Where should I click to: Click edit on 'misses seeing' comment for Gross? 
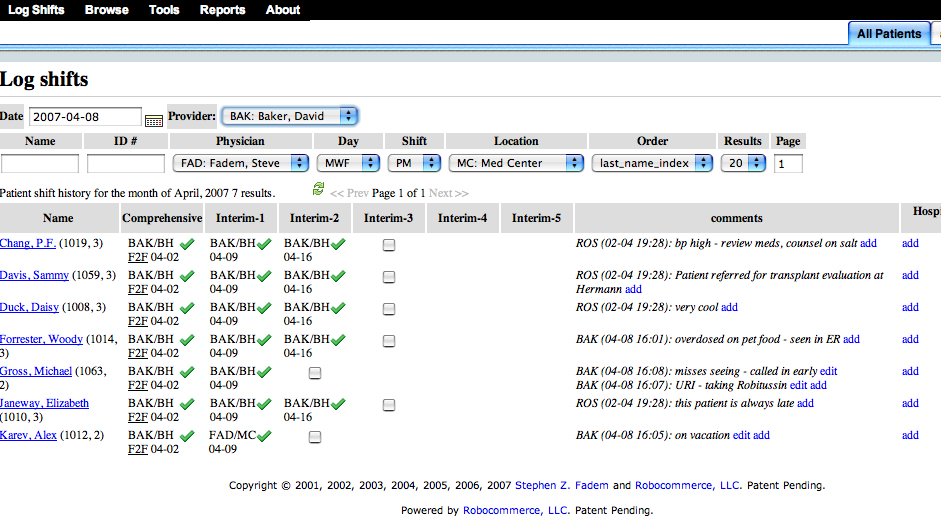pos(828,371)
